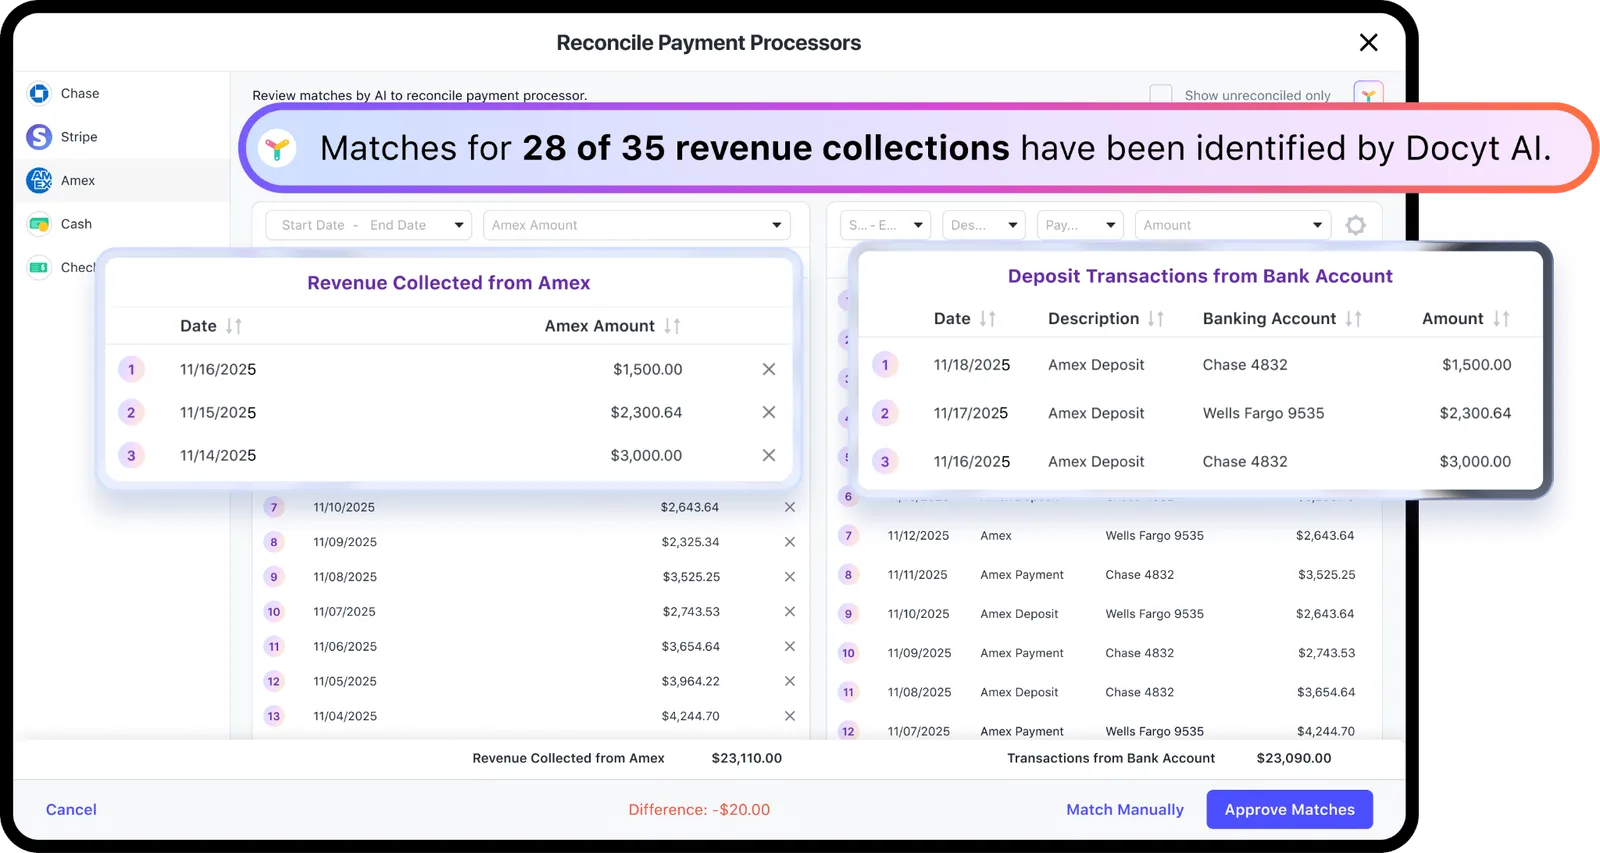Open the Des... description filter dropdown

point(984,225)
